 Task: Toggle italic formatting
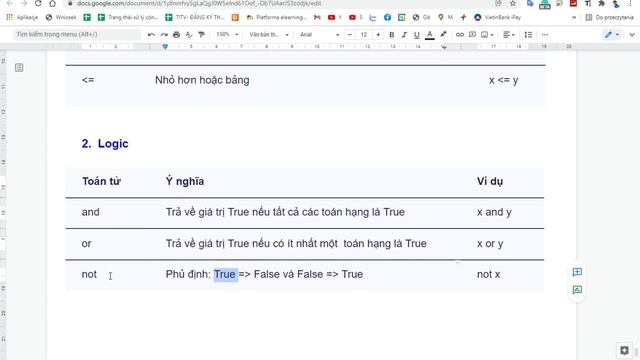pos(404,35)
